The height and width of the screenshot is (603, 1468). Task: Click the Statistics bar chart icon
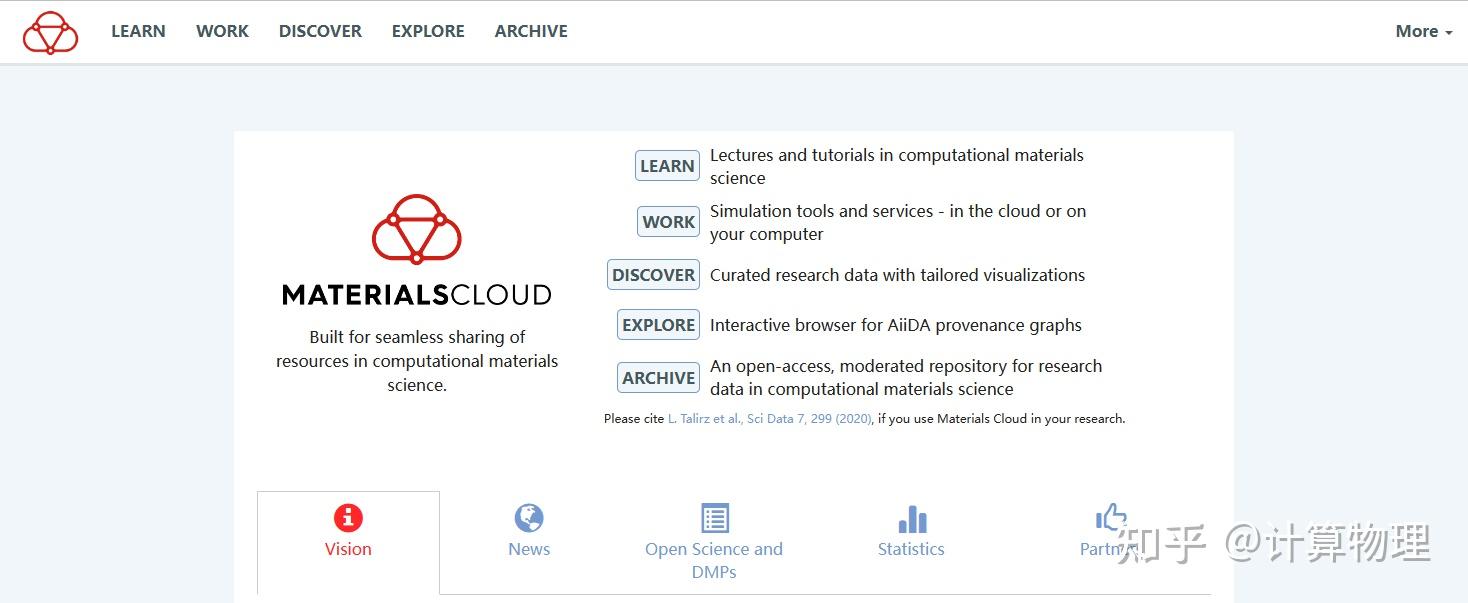(911, 519)
